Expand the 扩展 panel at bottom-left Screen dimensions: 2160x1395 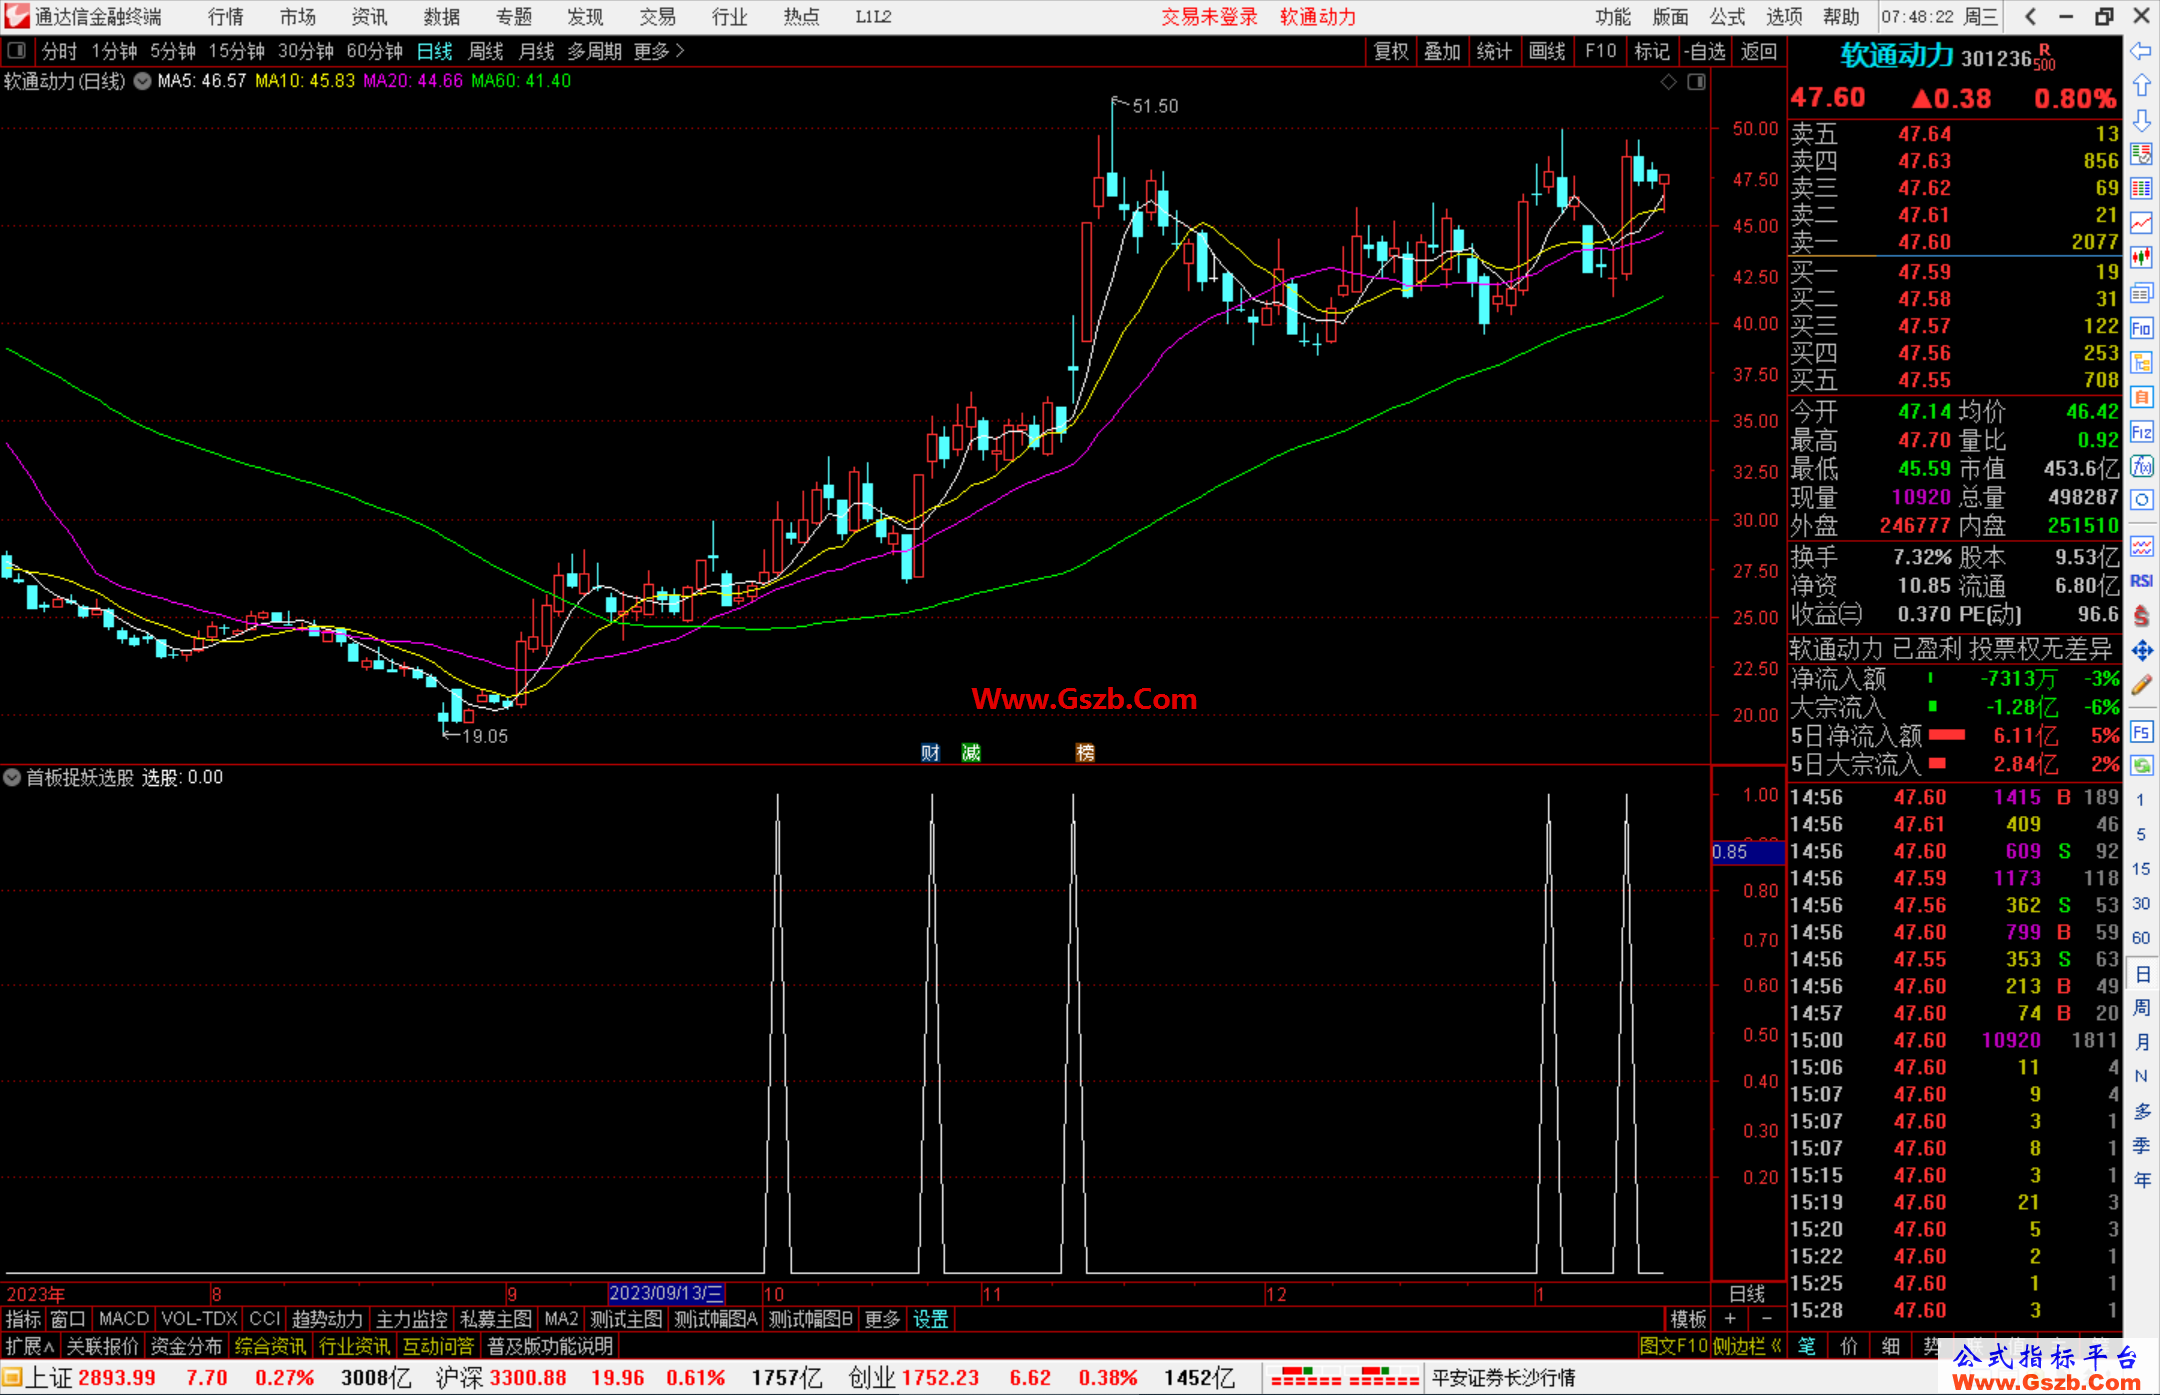pos(30,1346)
